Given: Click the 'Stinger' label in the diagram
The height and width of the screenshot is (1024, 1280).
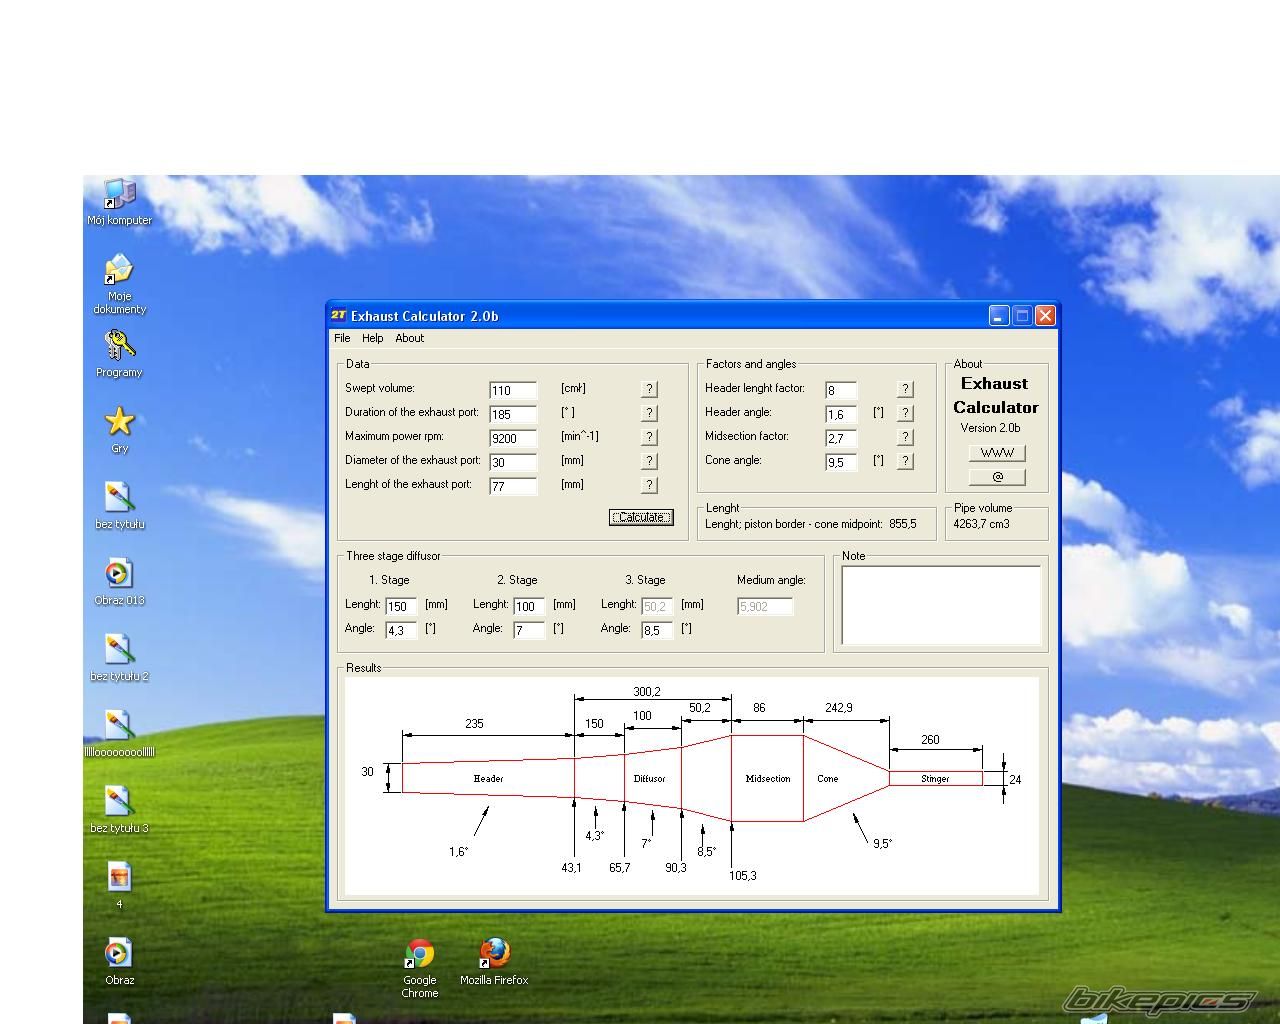Looking at the screenshot, I should (935, 778).
